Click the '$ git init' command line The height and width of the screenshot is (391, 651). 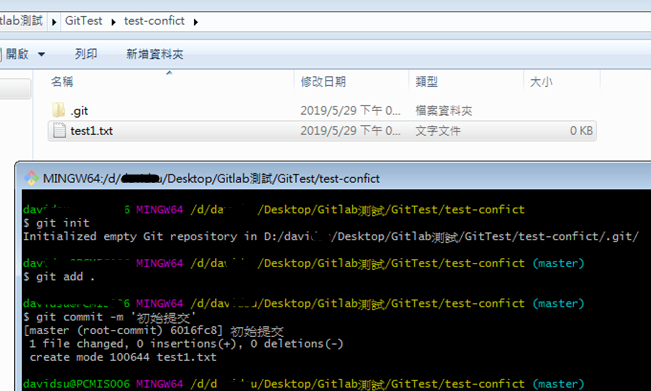pos(56,223)
